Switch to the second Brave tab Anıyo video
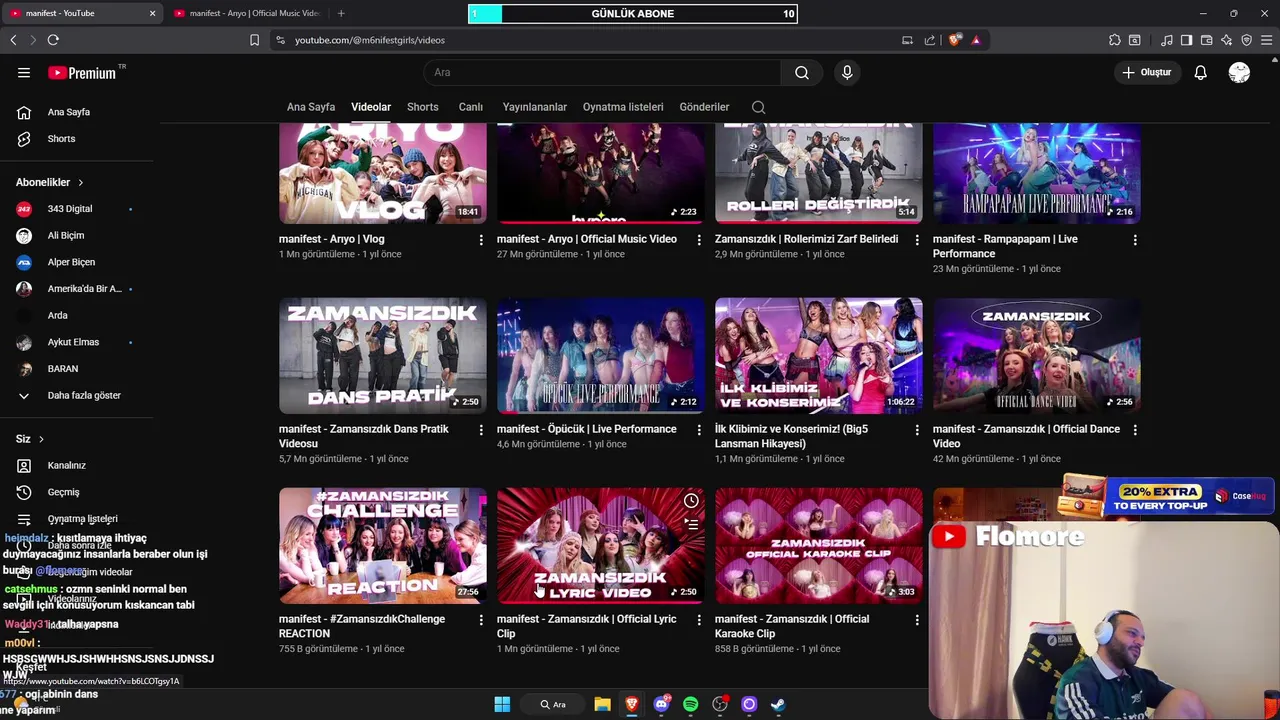The image size is (1280, 720). click(247, 13)
